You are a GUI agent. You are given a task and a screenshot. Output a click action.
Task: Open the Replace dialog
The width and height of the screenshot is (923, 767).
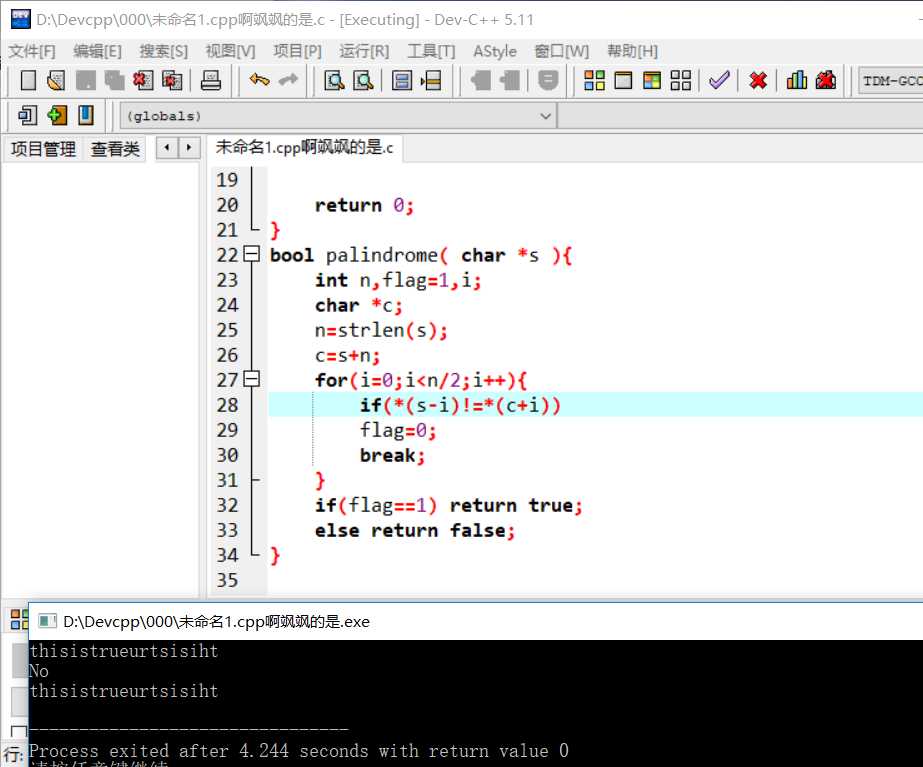(363, 80)
